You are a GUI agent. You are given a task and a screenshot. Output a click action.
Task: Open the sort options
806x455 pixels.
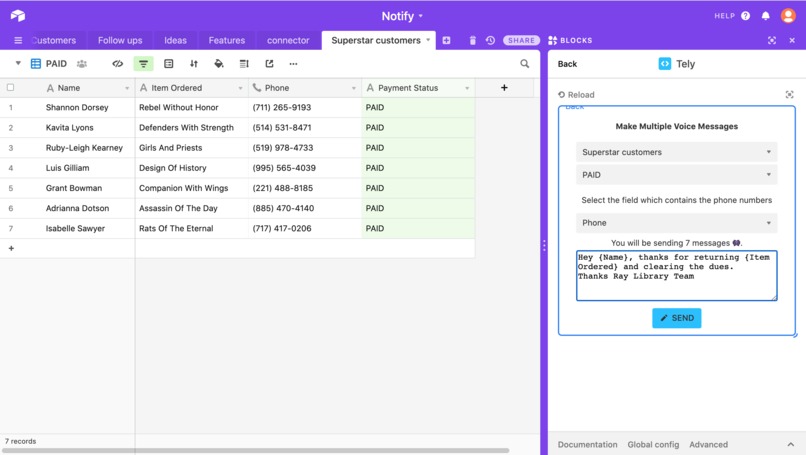(194, 64)
